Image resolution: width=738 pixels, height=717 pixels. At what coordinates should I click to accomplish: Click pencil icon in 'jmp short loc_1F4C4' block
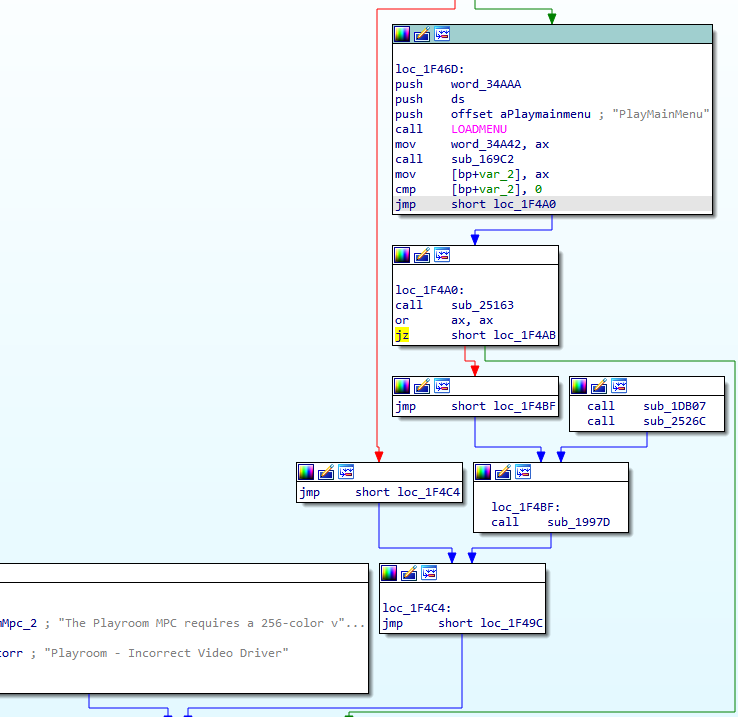[326, 472]
